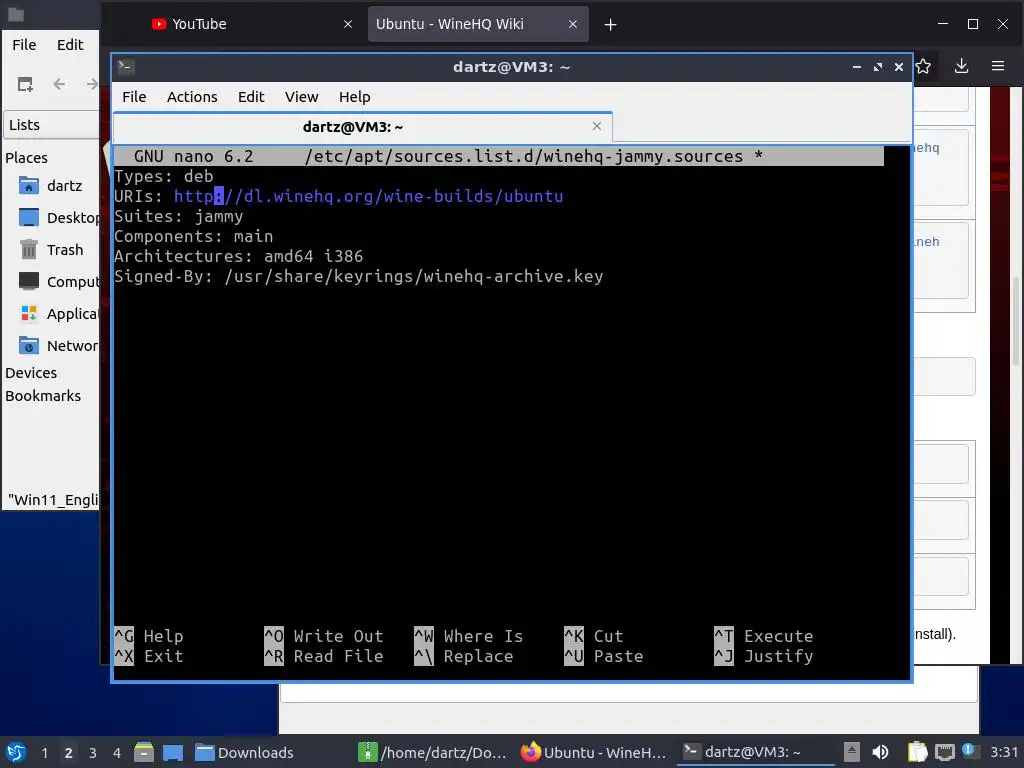Screen dimensions: 1024x768
Task: Minimize the terminal window
Action: tap(856, 67)
